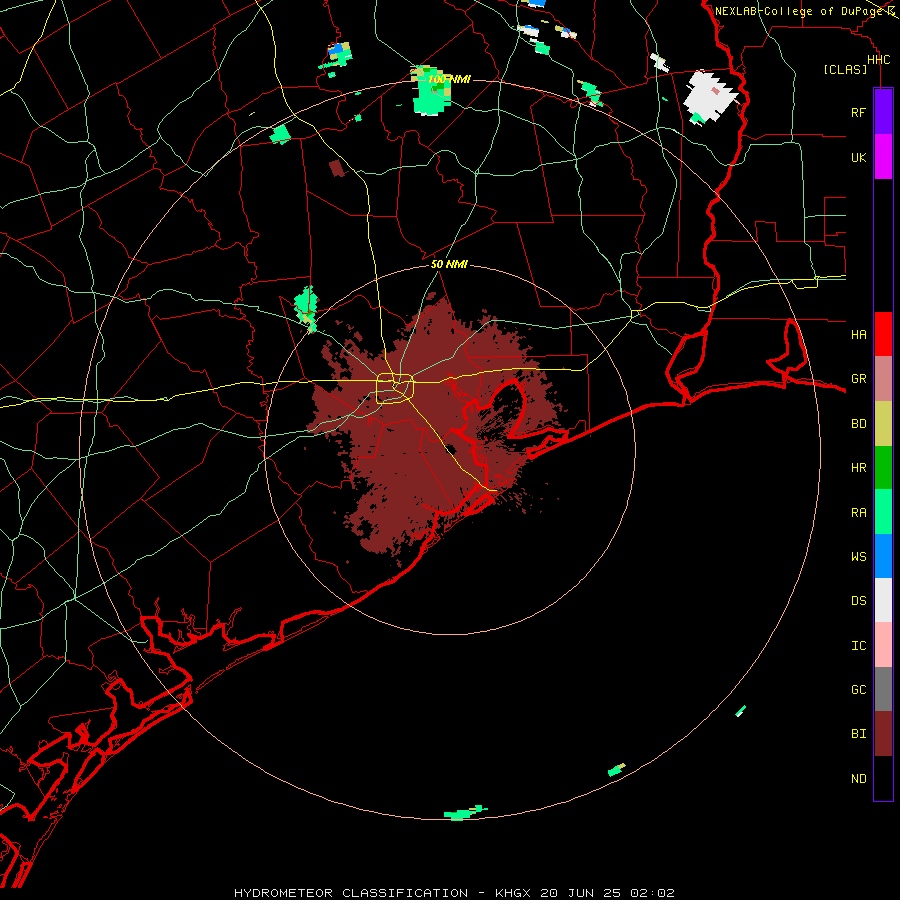This screenshot has width=900, height=900.
Task: Click the magenta UK legend color swatch
Action: pos(883,157)
